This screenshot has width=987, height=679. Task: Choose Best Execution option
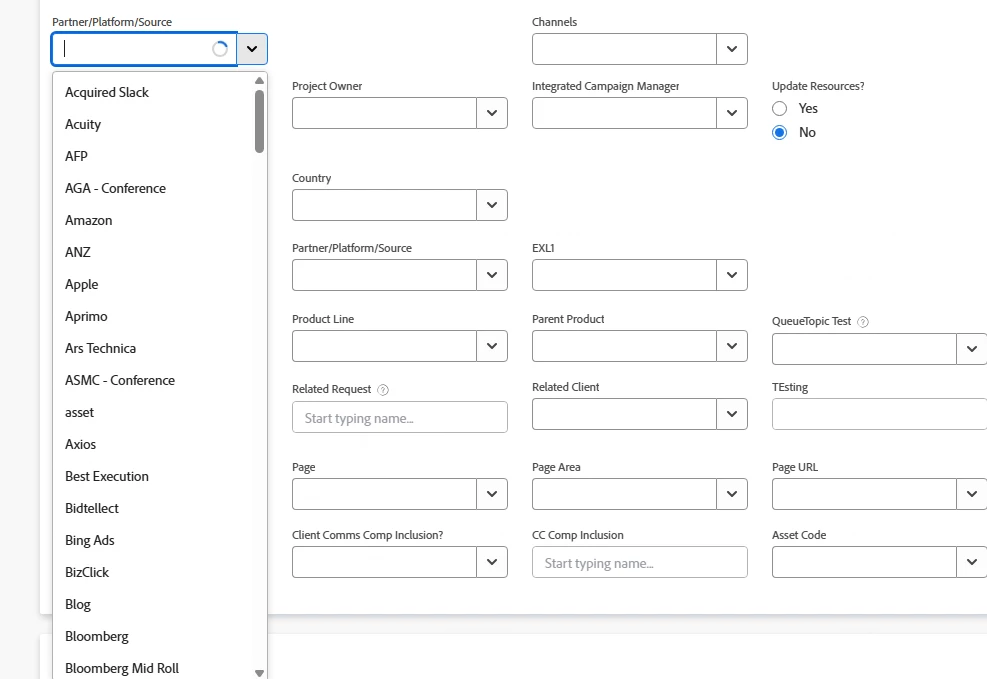tap(154, 476)
